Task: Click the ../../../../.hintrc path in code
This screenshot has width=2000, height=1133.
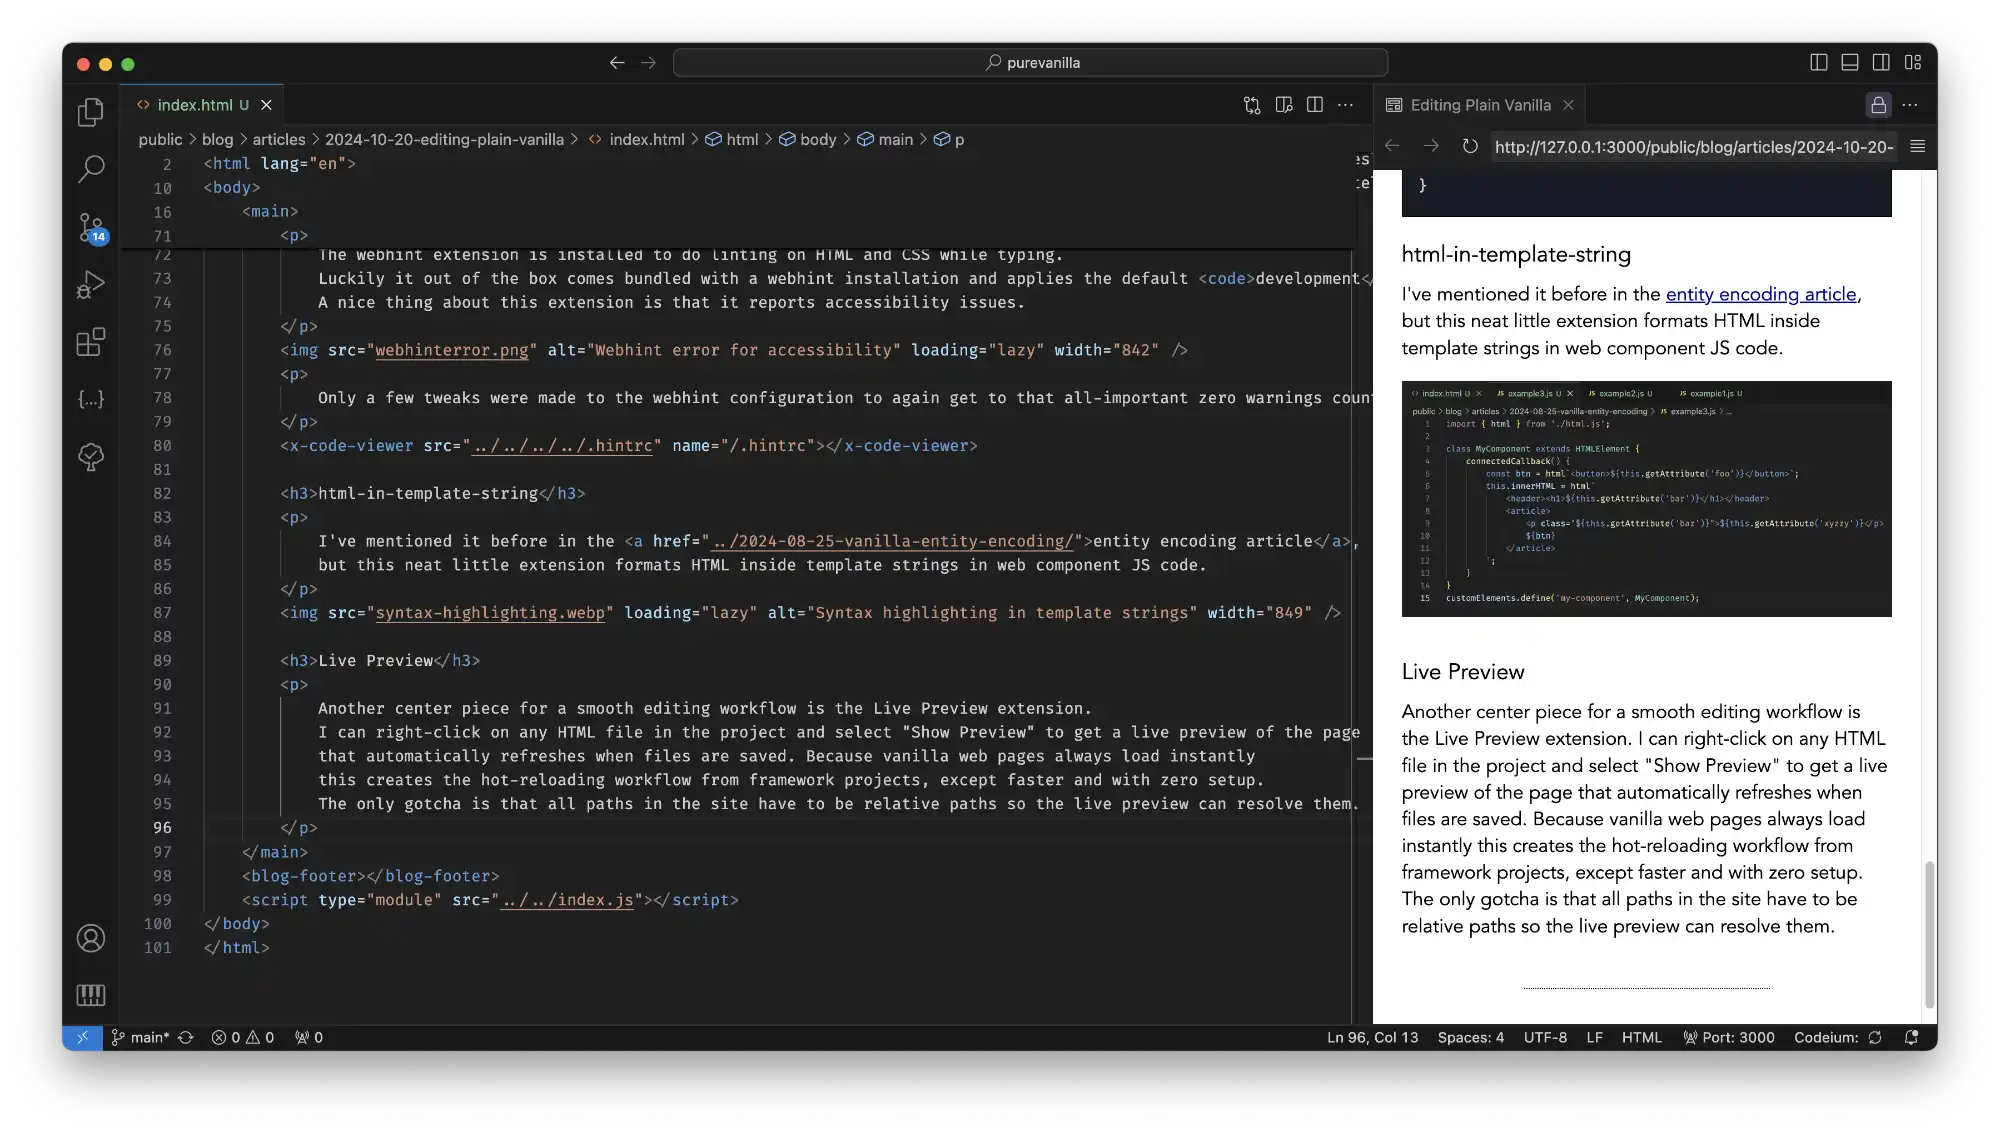Action: 563,446
